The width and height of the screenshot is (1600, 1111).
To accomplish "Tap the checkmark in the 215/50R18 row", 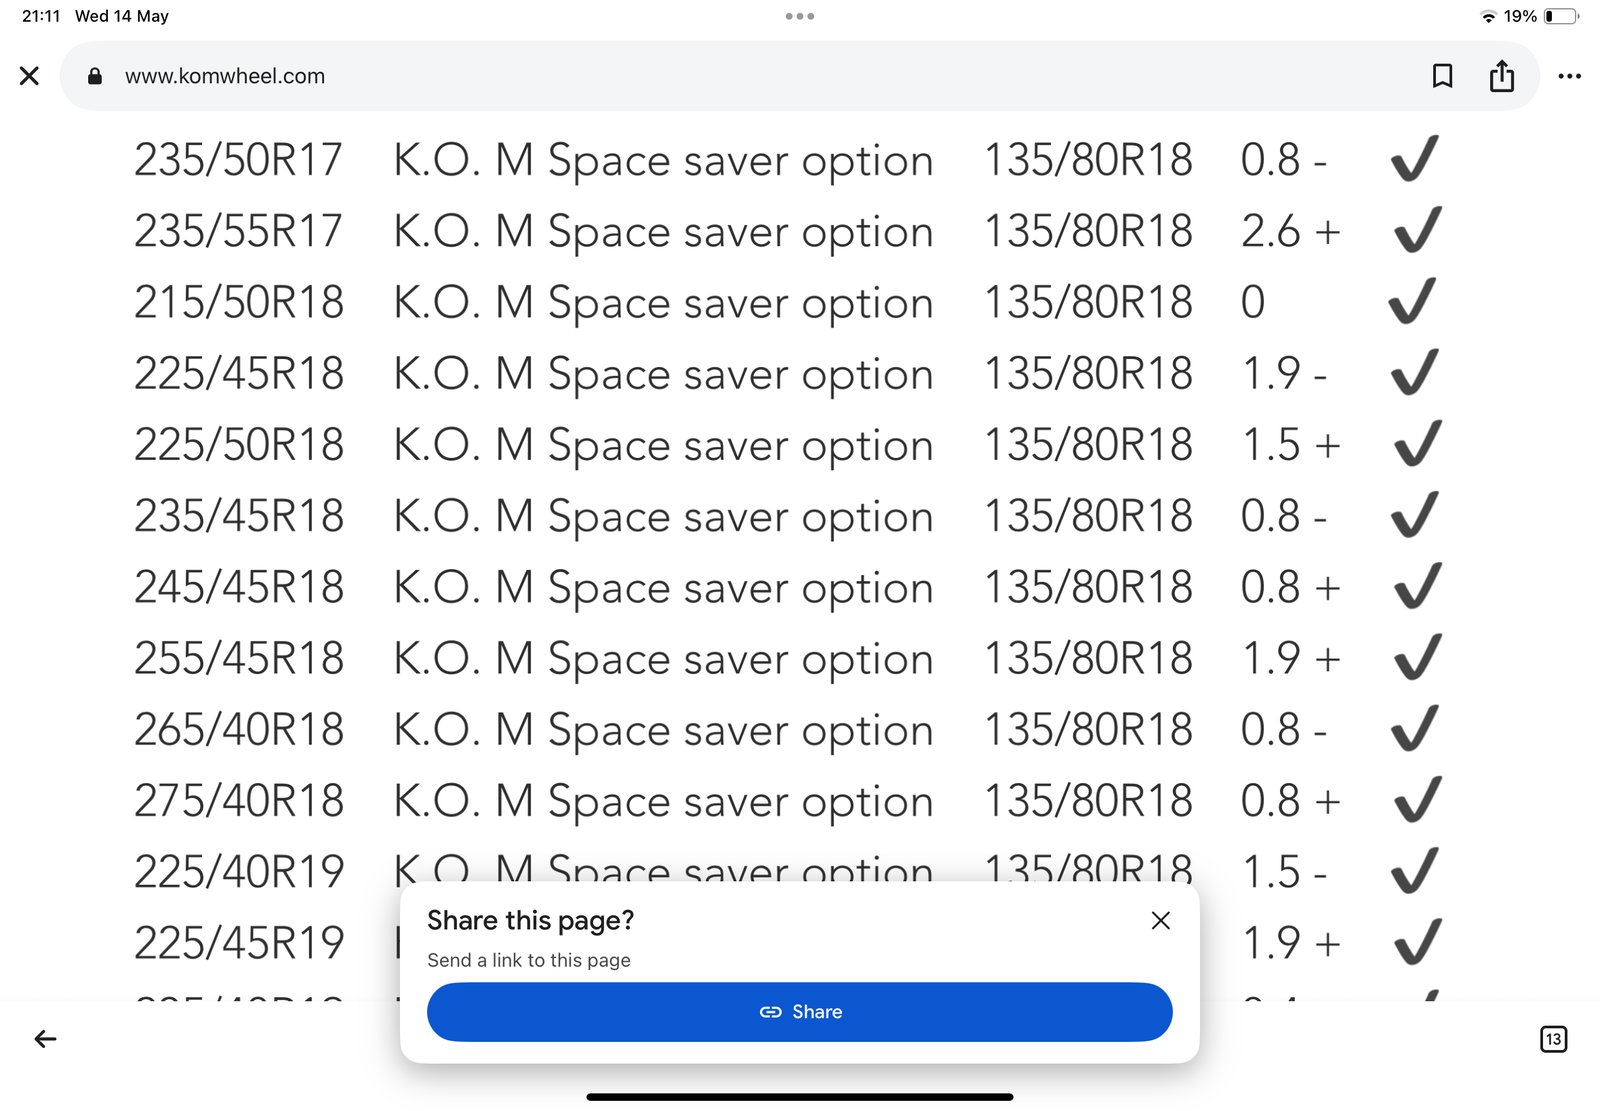I will [1413, 301].
